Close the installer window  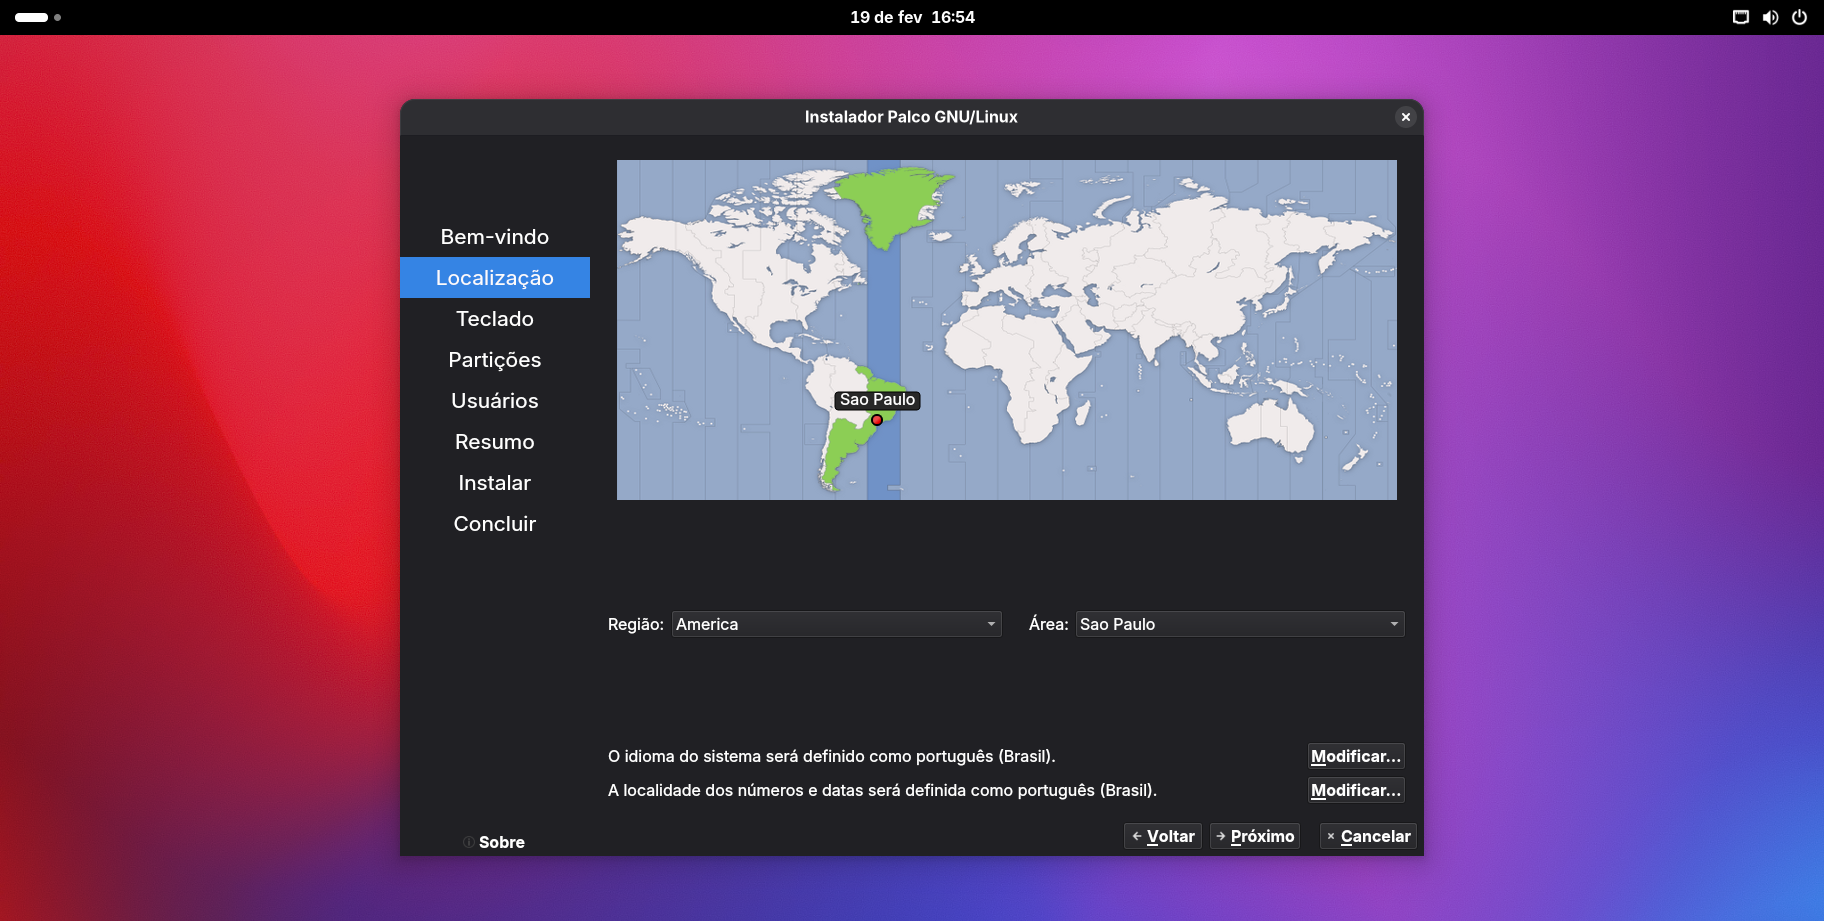click(1406, 117)
